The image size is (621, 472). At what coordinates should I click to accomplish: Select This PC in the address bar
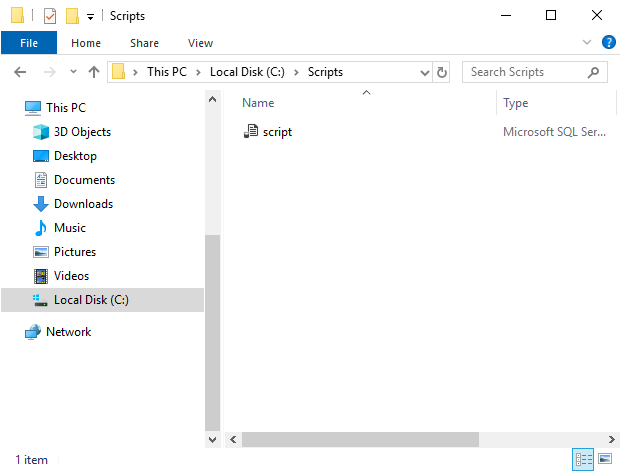pyautogui.click(x=167, y=72)
